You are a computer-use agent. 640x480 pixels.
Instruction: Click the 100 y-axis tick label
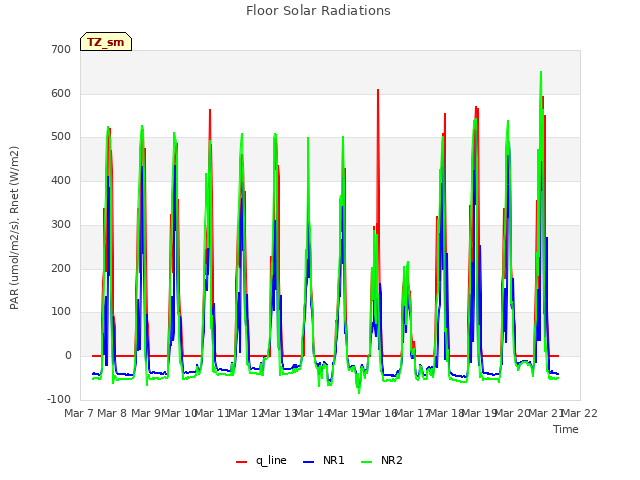61,311
